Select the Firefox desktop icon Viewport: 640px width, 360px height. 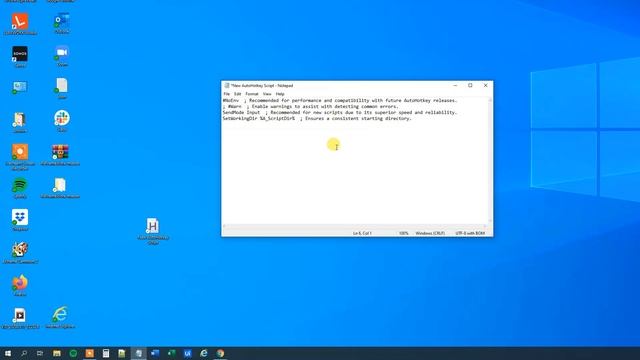(20, 285)
